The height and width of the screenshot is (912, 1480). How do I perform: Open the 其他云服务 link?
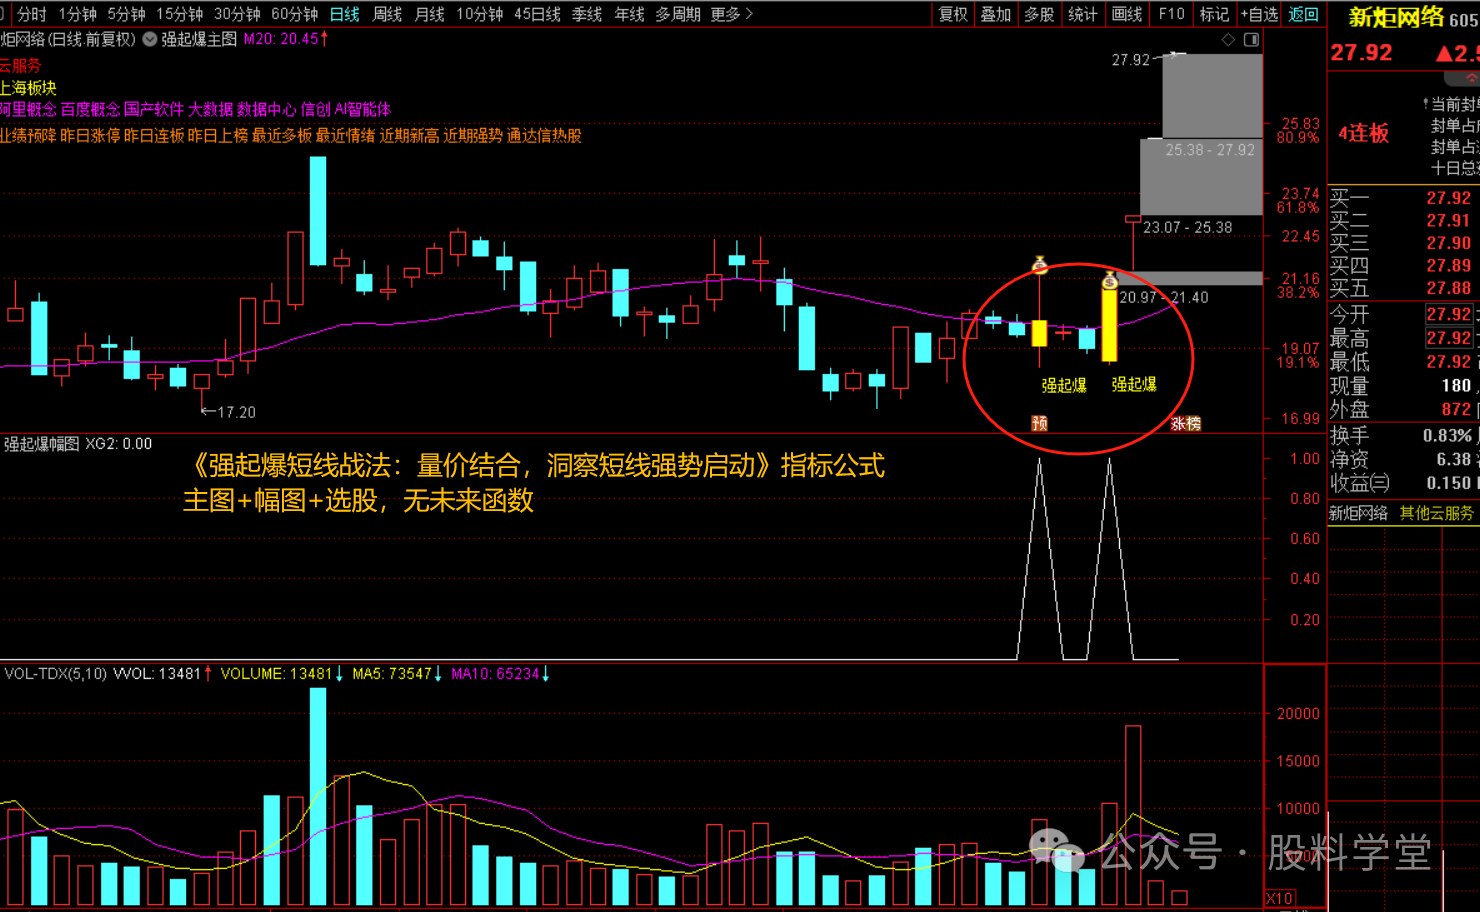(1436, 513)
